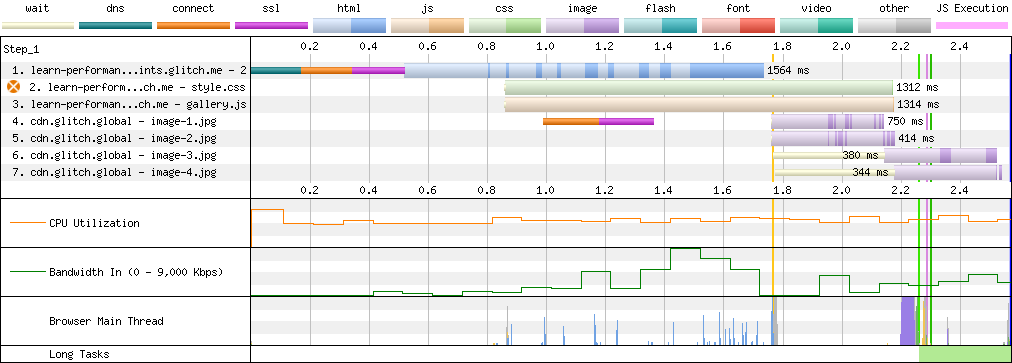Click the Long Tasks label

[79, 355]
